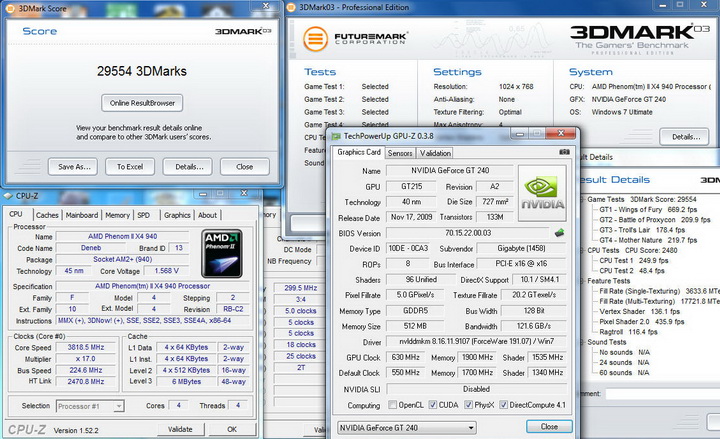Click the Validate button in CPU-Z
This screenshot has height=439, width=720.
click(x=180, y=429)
